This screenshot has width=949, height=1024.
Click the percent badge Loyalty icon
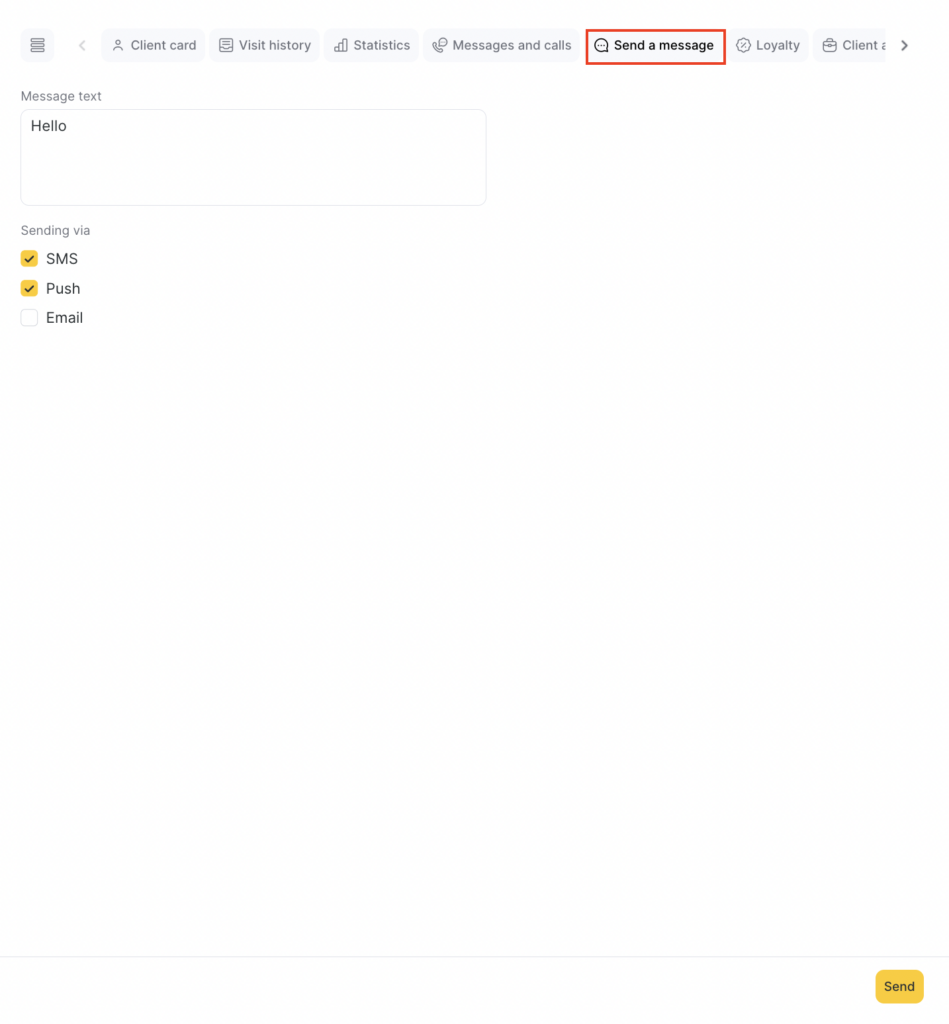743,45
